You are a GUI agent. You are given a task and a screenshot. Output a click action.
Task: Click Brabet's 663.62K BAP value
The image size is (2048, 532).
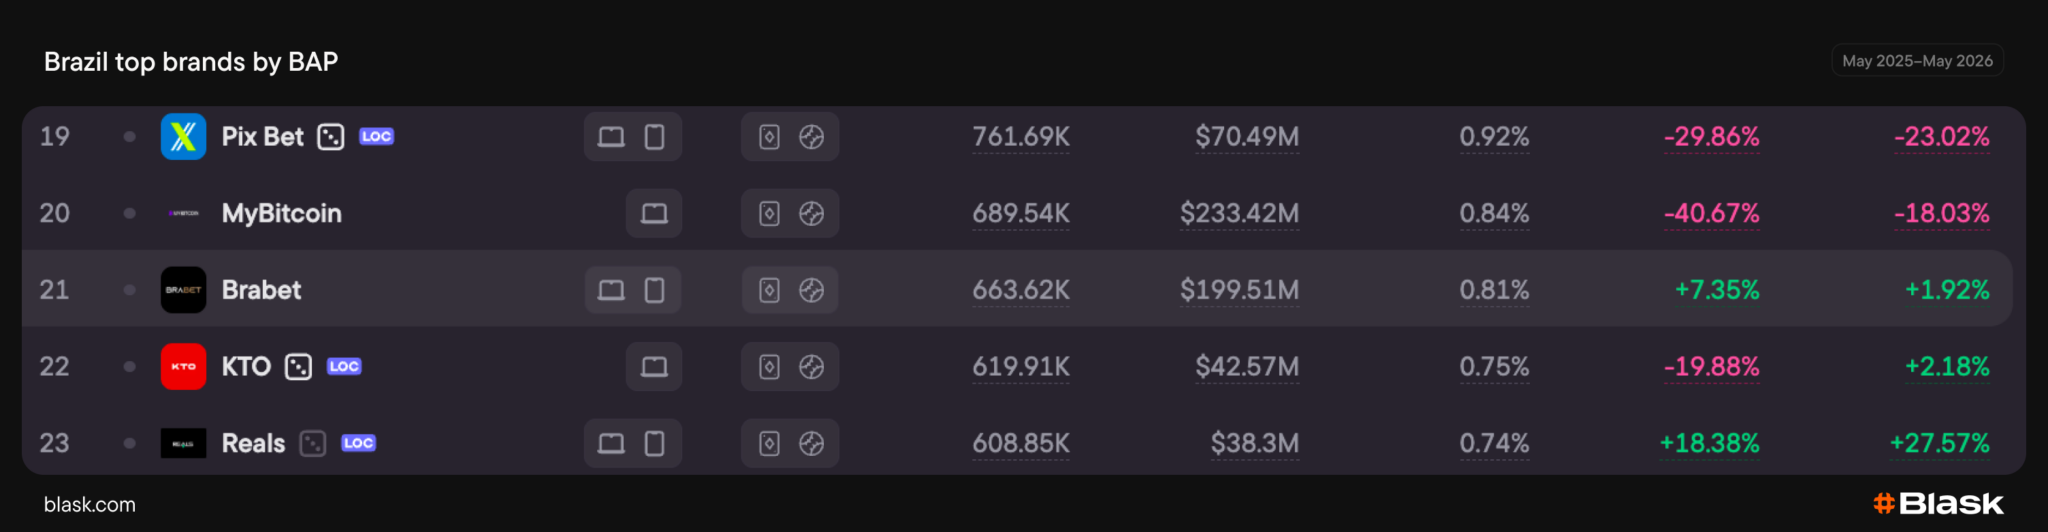point(1021,290)
